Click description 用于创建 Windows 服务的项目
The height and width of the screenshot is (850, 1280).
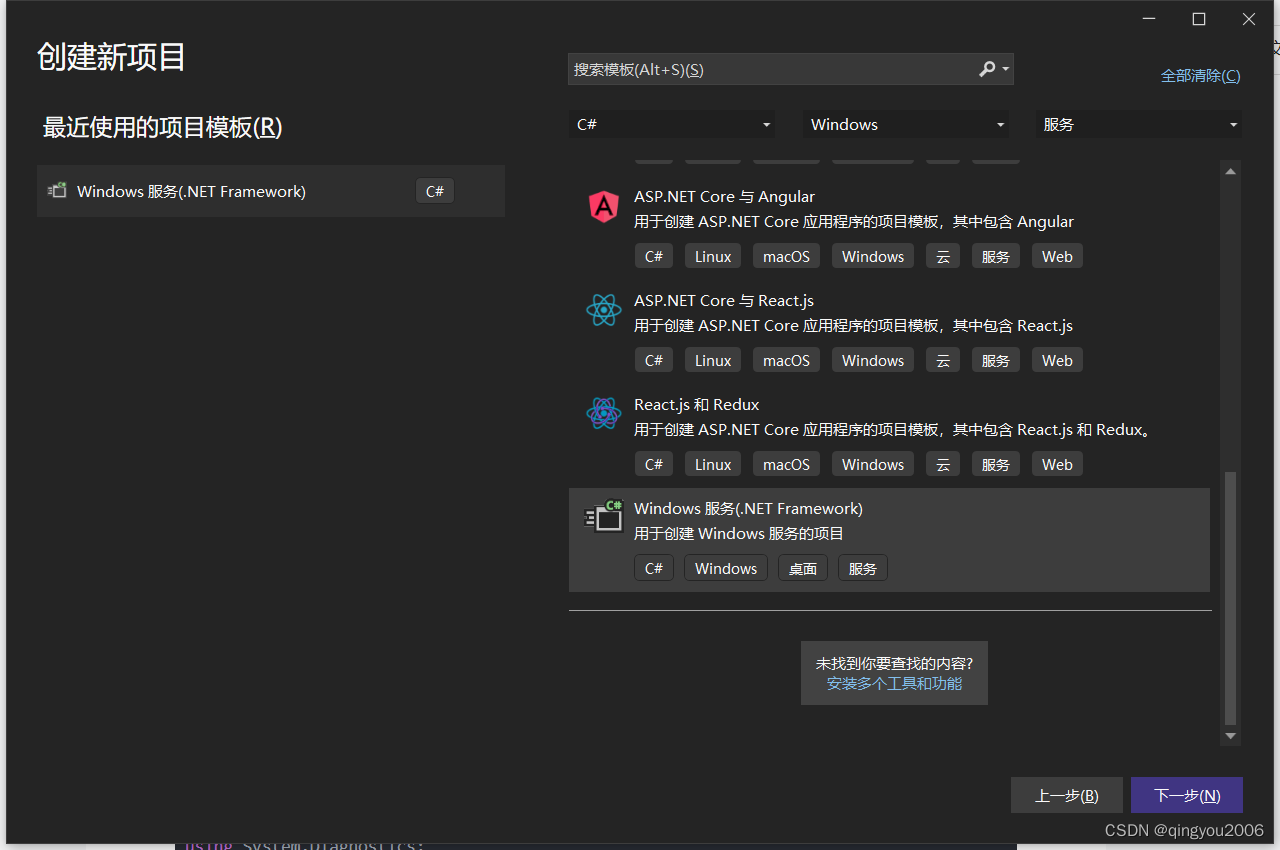[739, 534]
